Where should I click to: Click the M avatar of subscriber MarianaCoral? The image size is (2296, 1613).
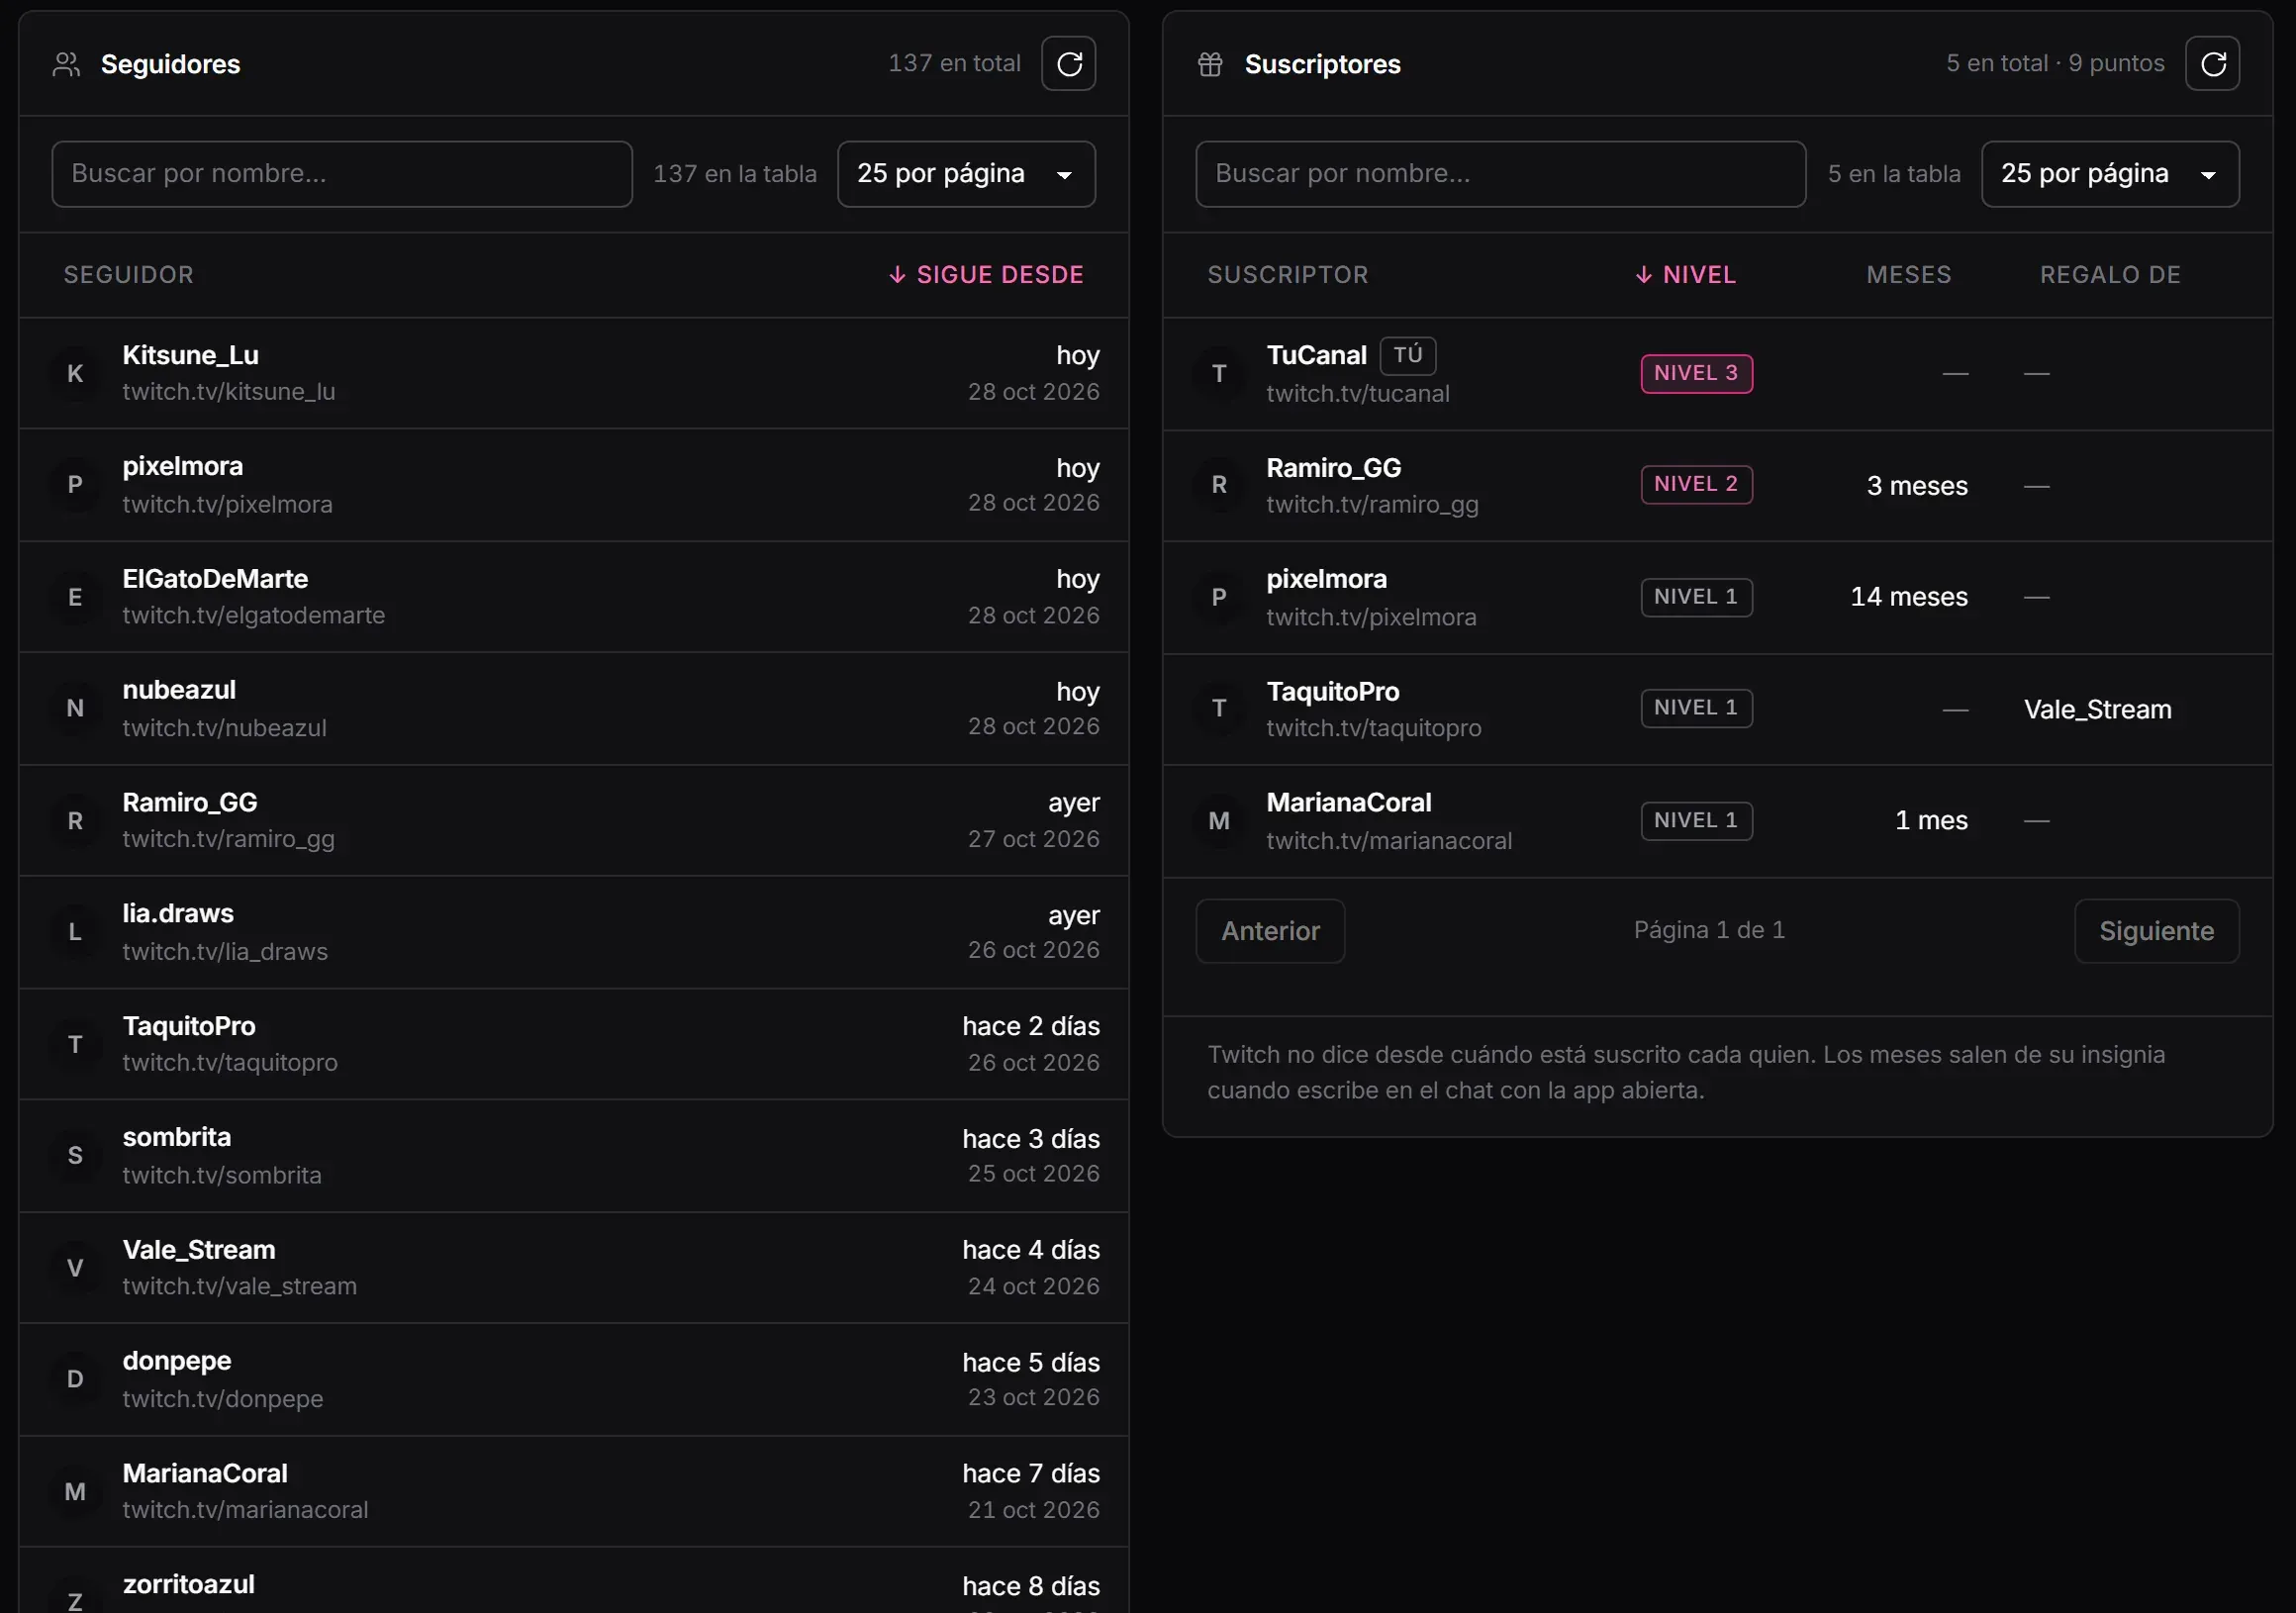tap(1219, 821)
